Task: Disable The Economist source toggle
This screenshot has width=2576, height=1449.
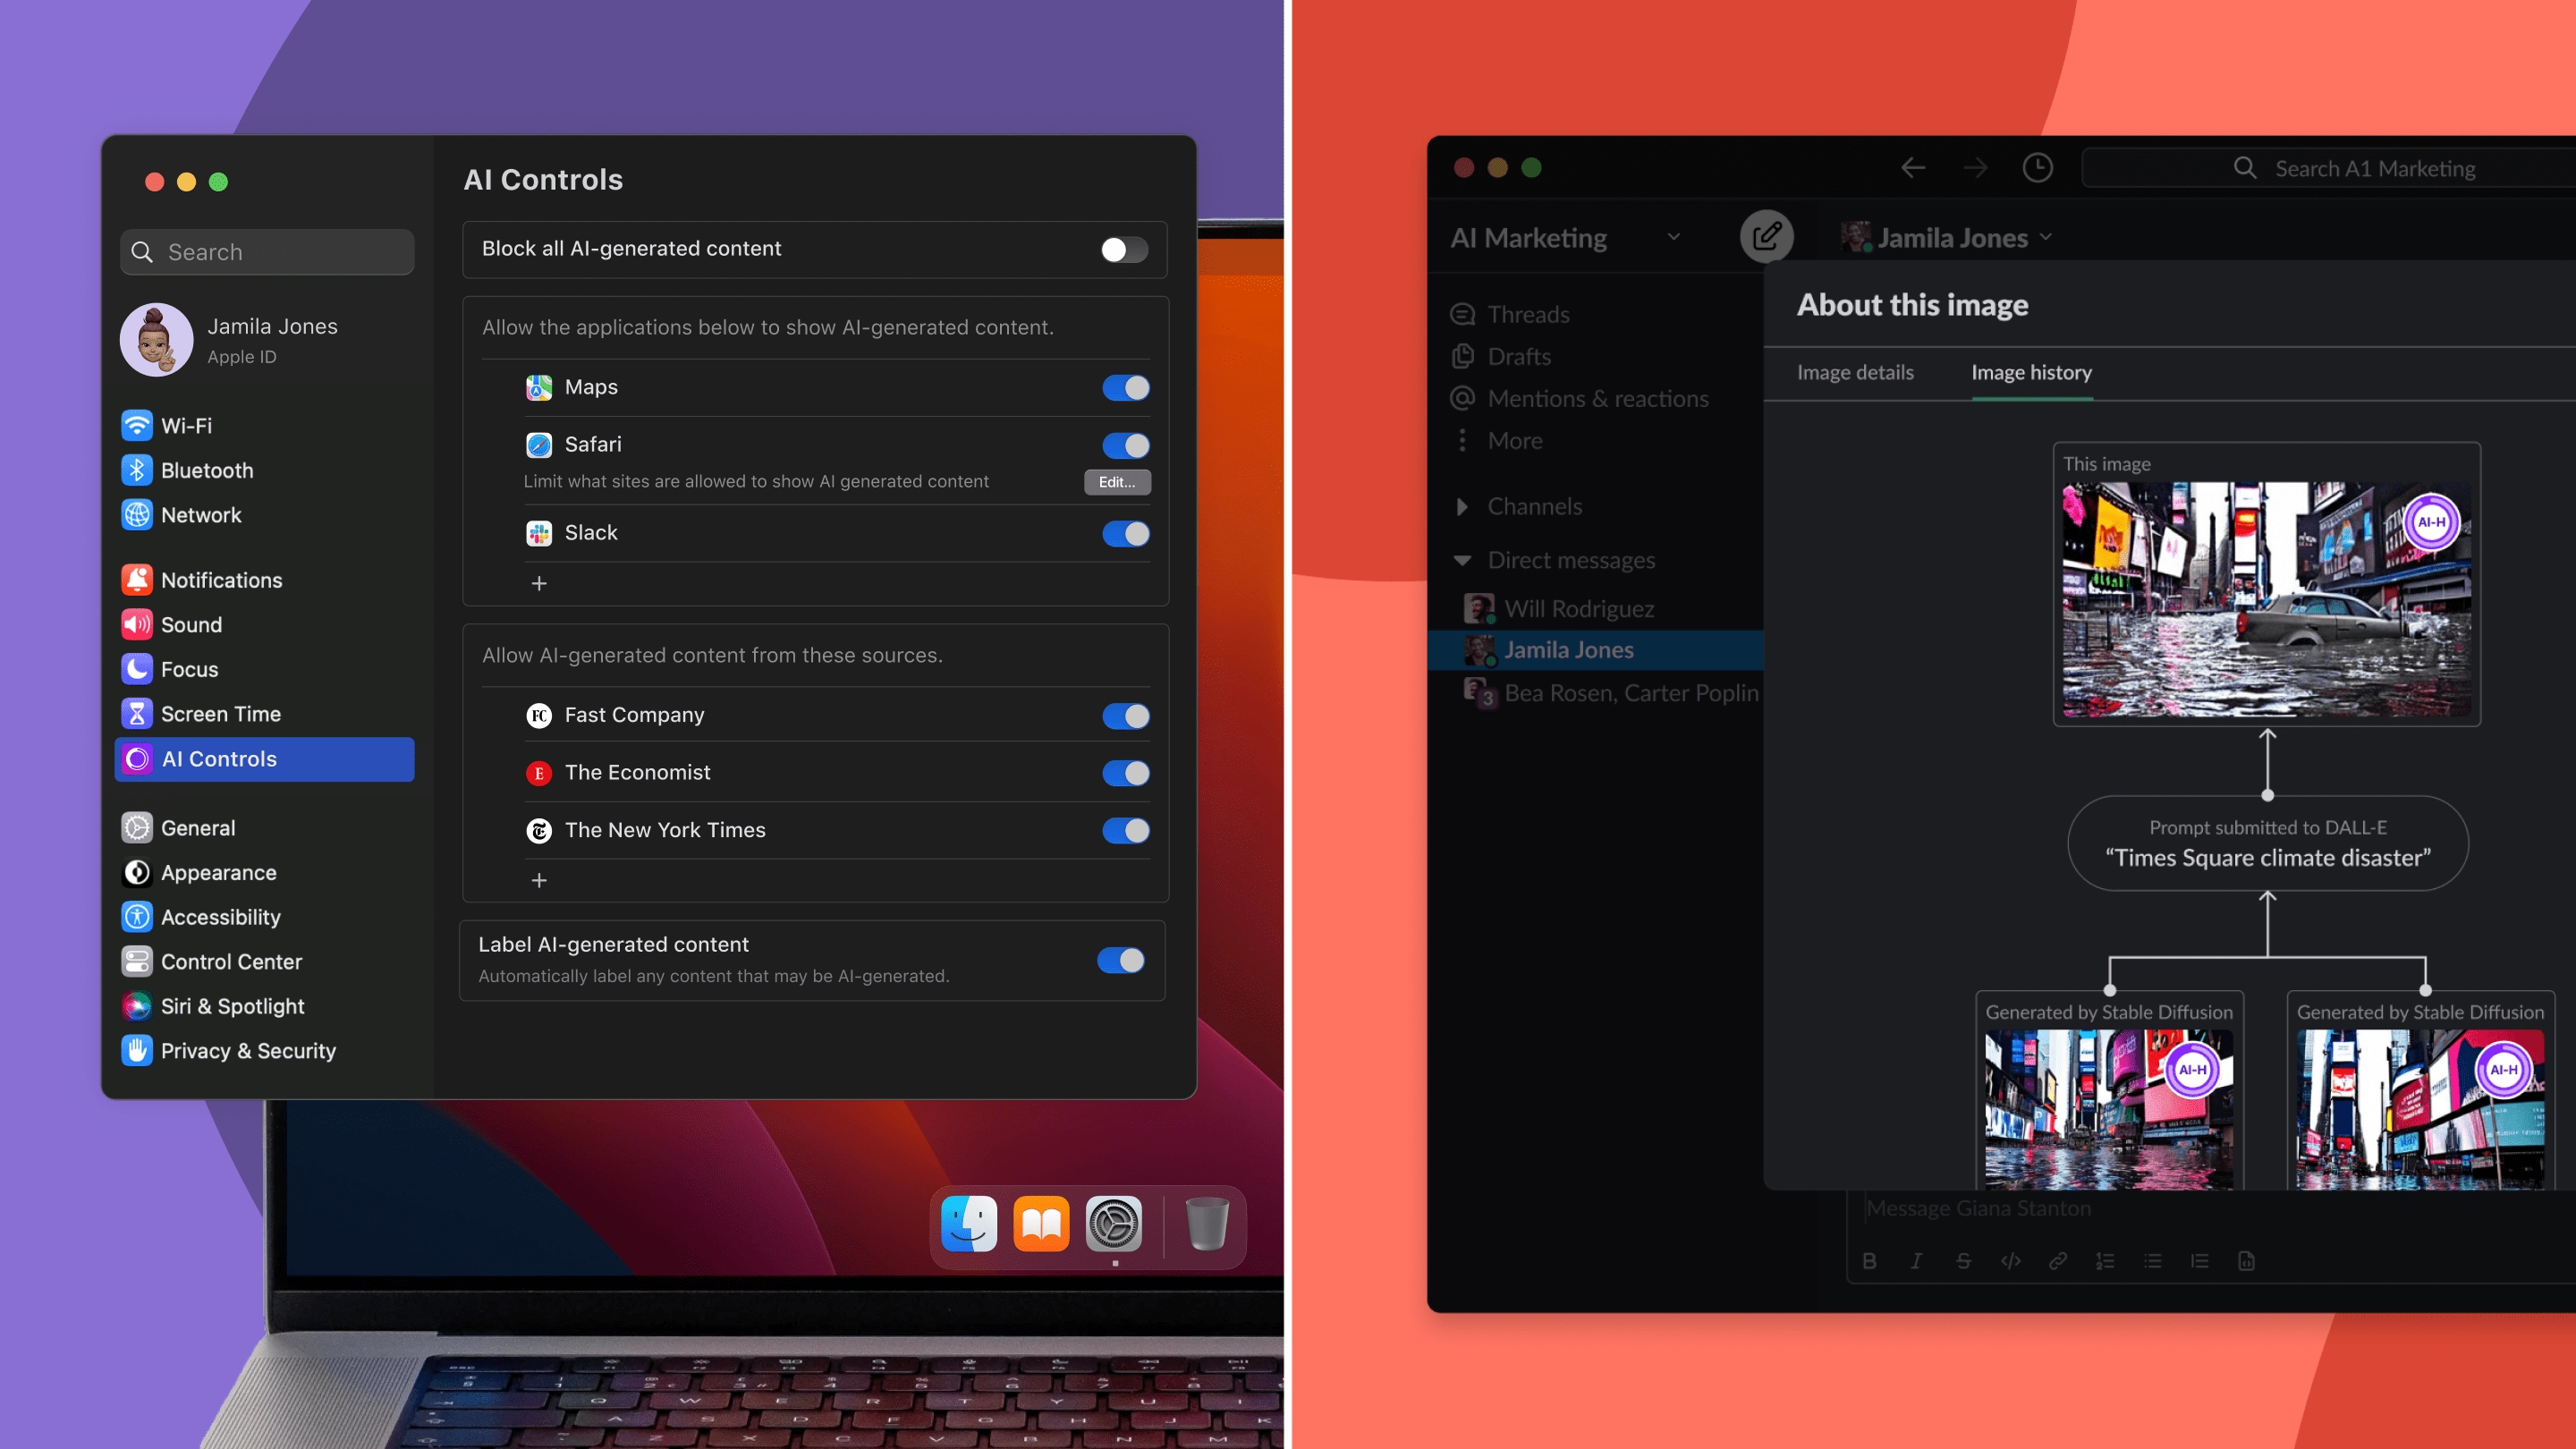Action: tap(1126, 773)
